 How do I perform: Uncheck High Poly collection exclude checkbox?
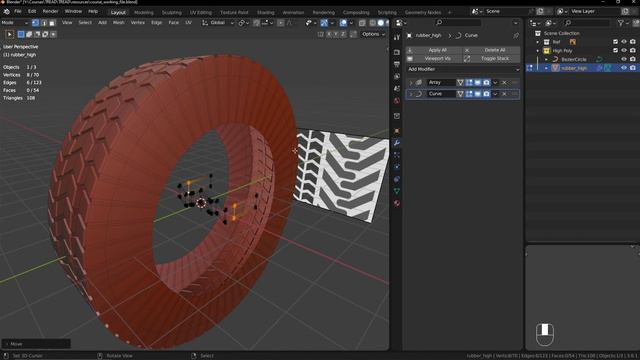click(616, 51)
